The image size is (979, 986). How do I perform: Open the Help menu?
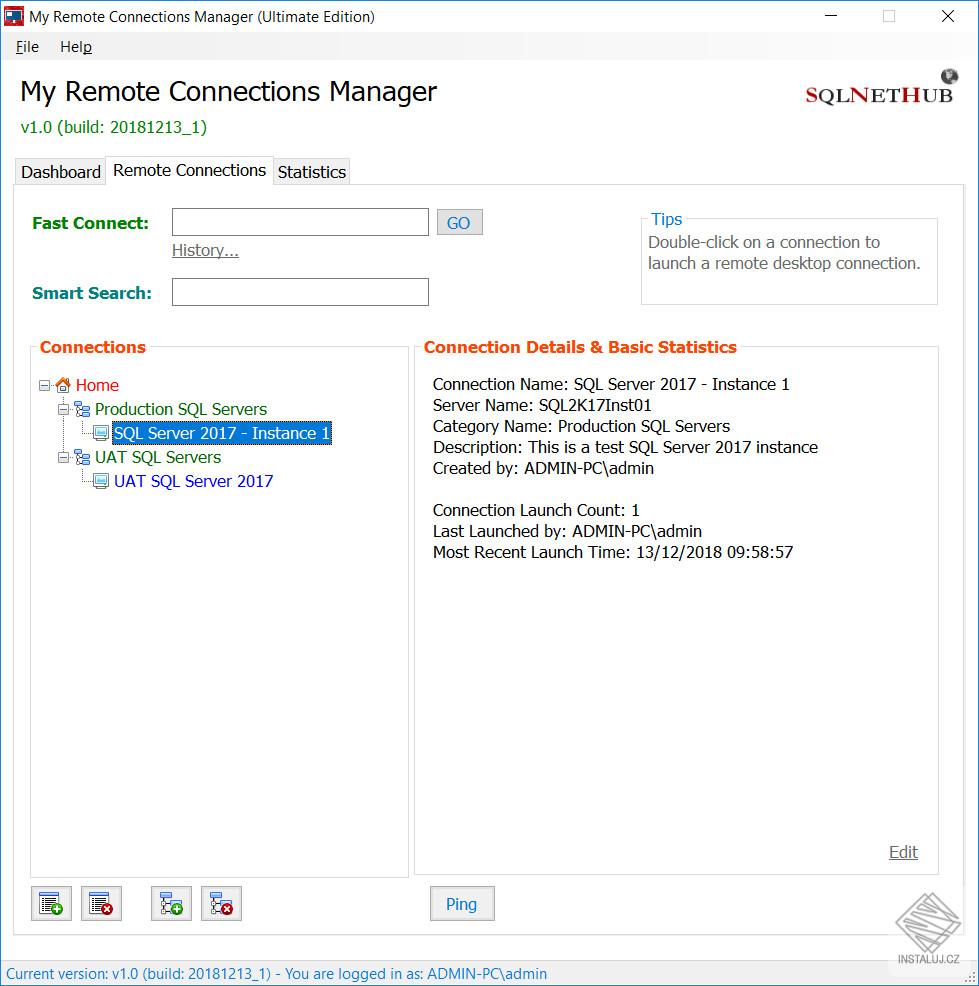(x=76, y=47)
